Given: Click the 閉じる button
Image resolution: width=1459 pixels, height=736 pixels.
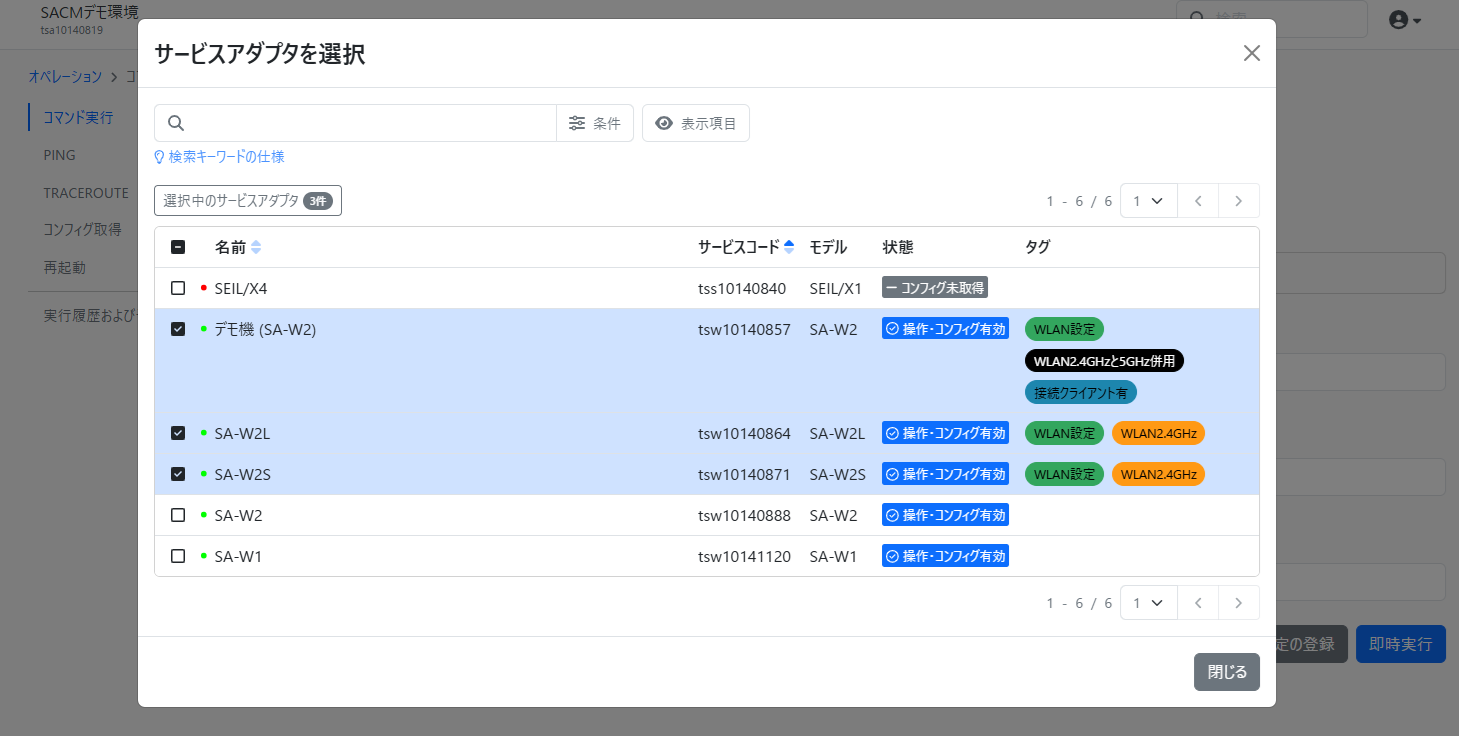Looking at the screenshot, I should [1226, 672].
